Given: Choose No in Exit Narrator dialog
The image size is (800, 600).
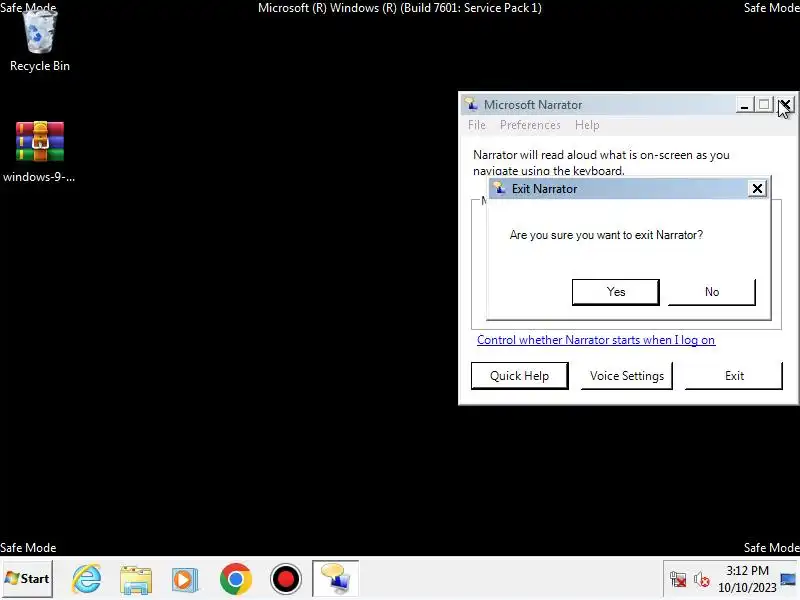Looking at the screenshot, I should pyautogui.click(x=712, y=292).
